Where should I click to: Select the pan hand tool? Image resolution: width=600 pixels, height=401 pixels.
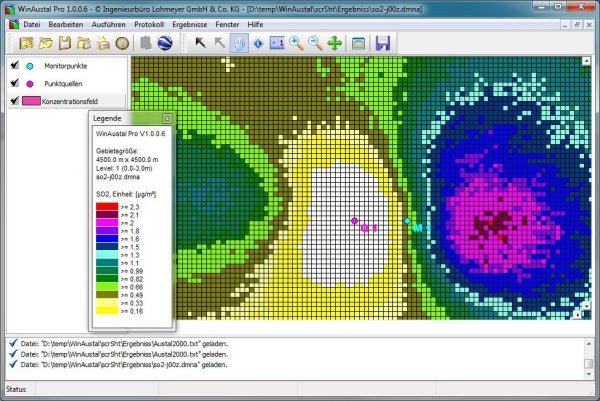(x=238, y=43)
